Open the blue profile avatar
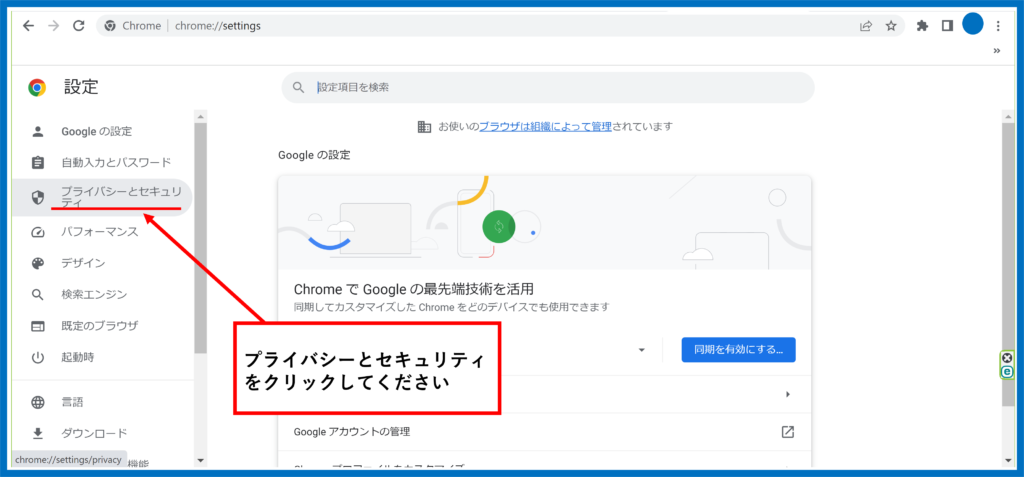The height and width of the screenshot is (477, 1024). [972, 25]
